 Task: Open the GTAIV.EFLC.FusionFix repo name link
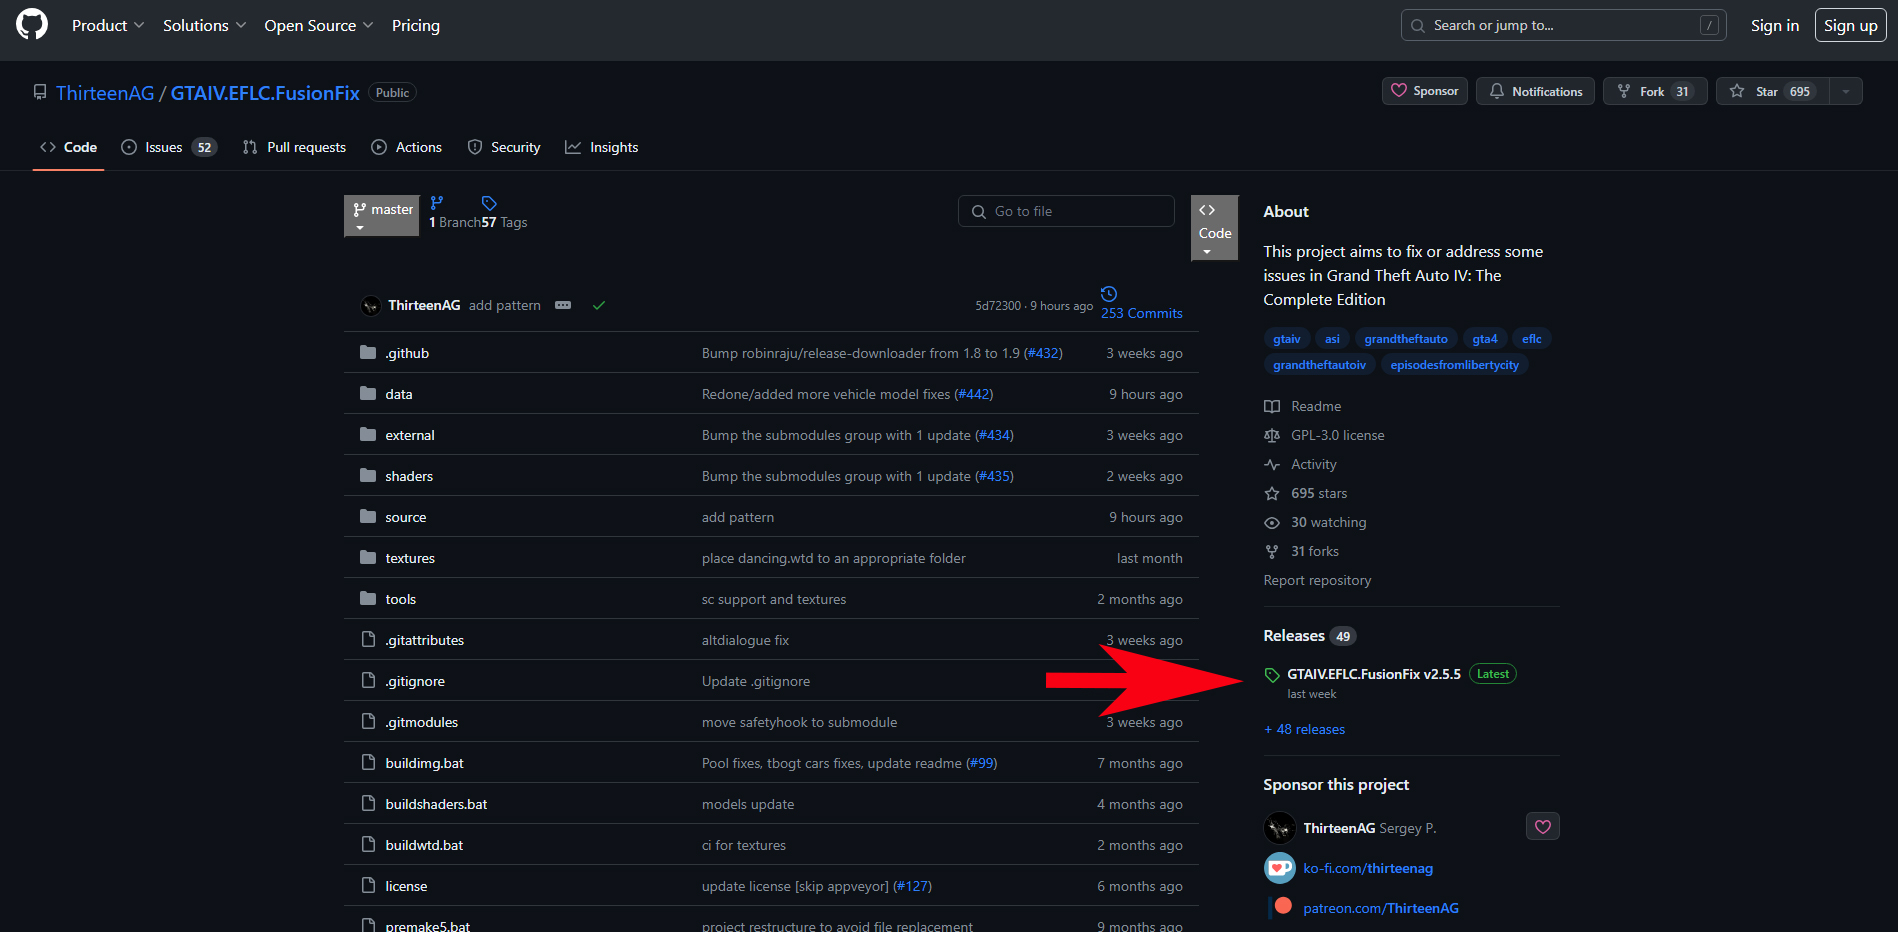[x=265, y=93]
